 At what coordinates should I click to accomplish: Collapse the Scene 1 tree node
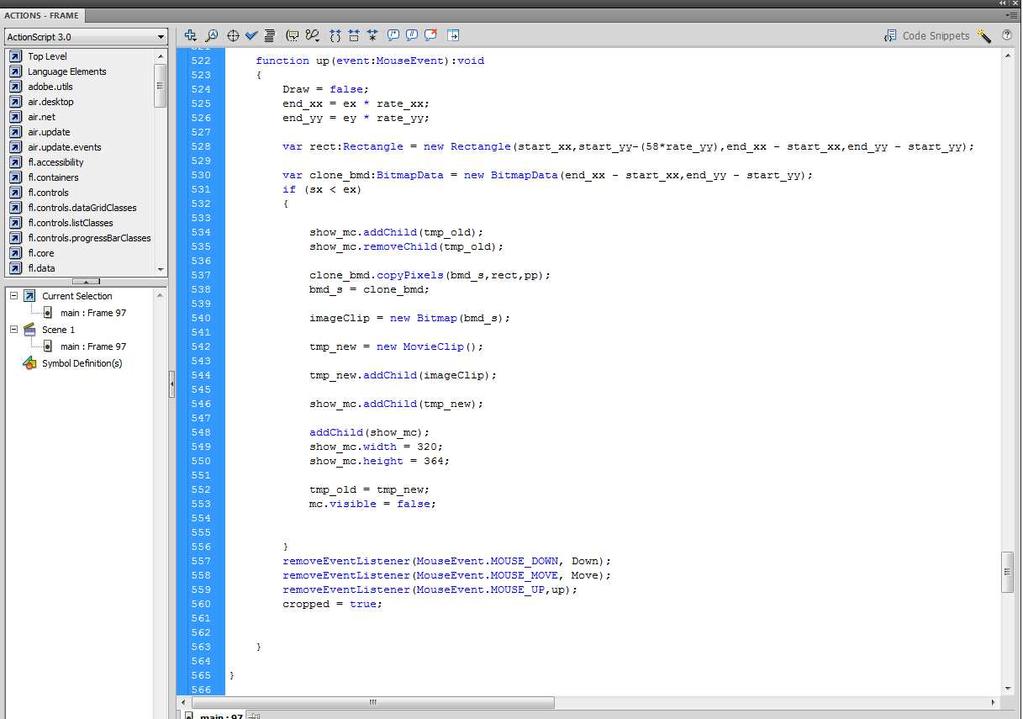(x=13, y=329)
